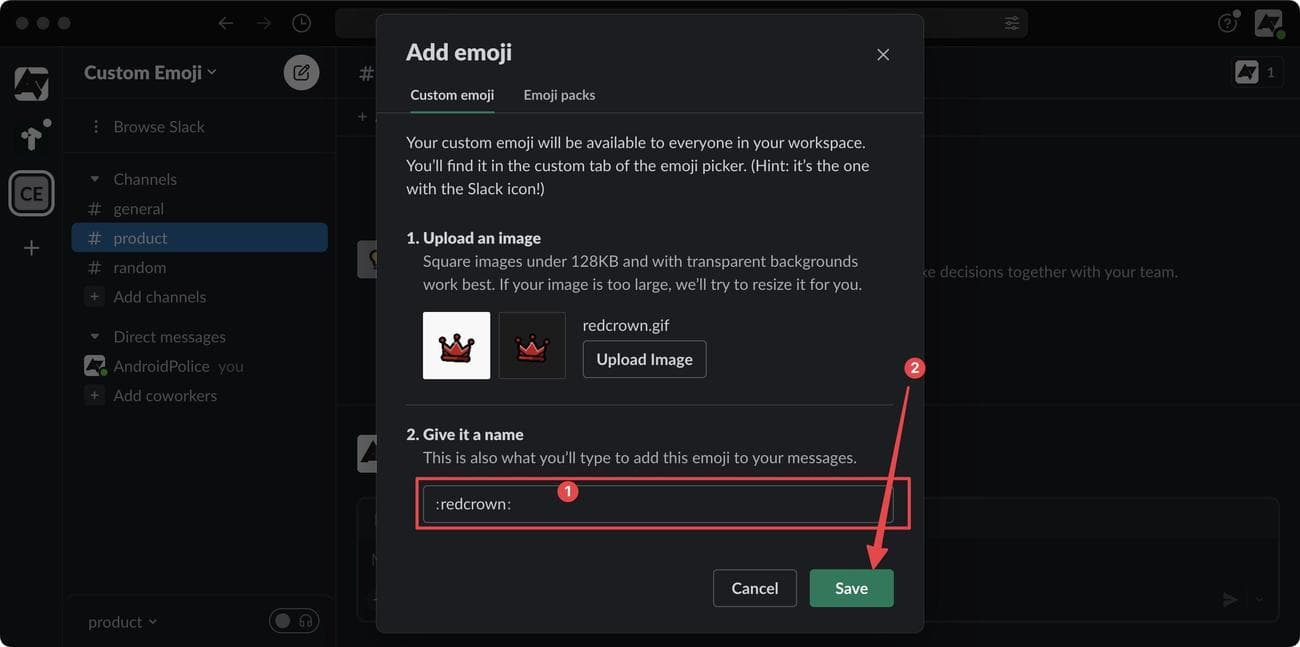The width and height of the screenshot is (1300, 647).
Task: Select the Custom emoji tab
Action: pos(451,95)
